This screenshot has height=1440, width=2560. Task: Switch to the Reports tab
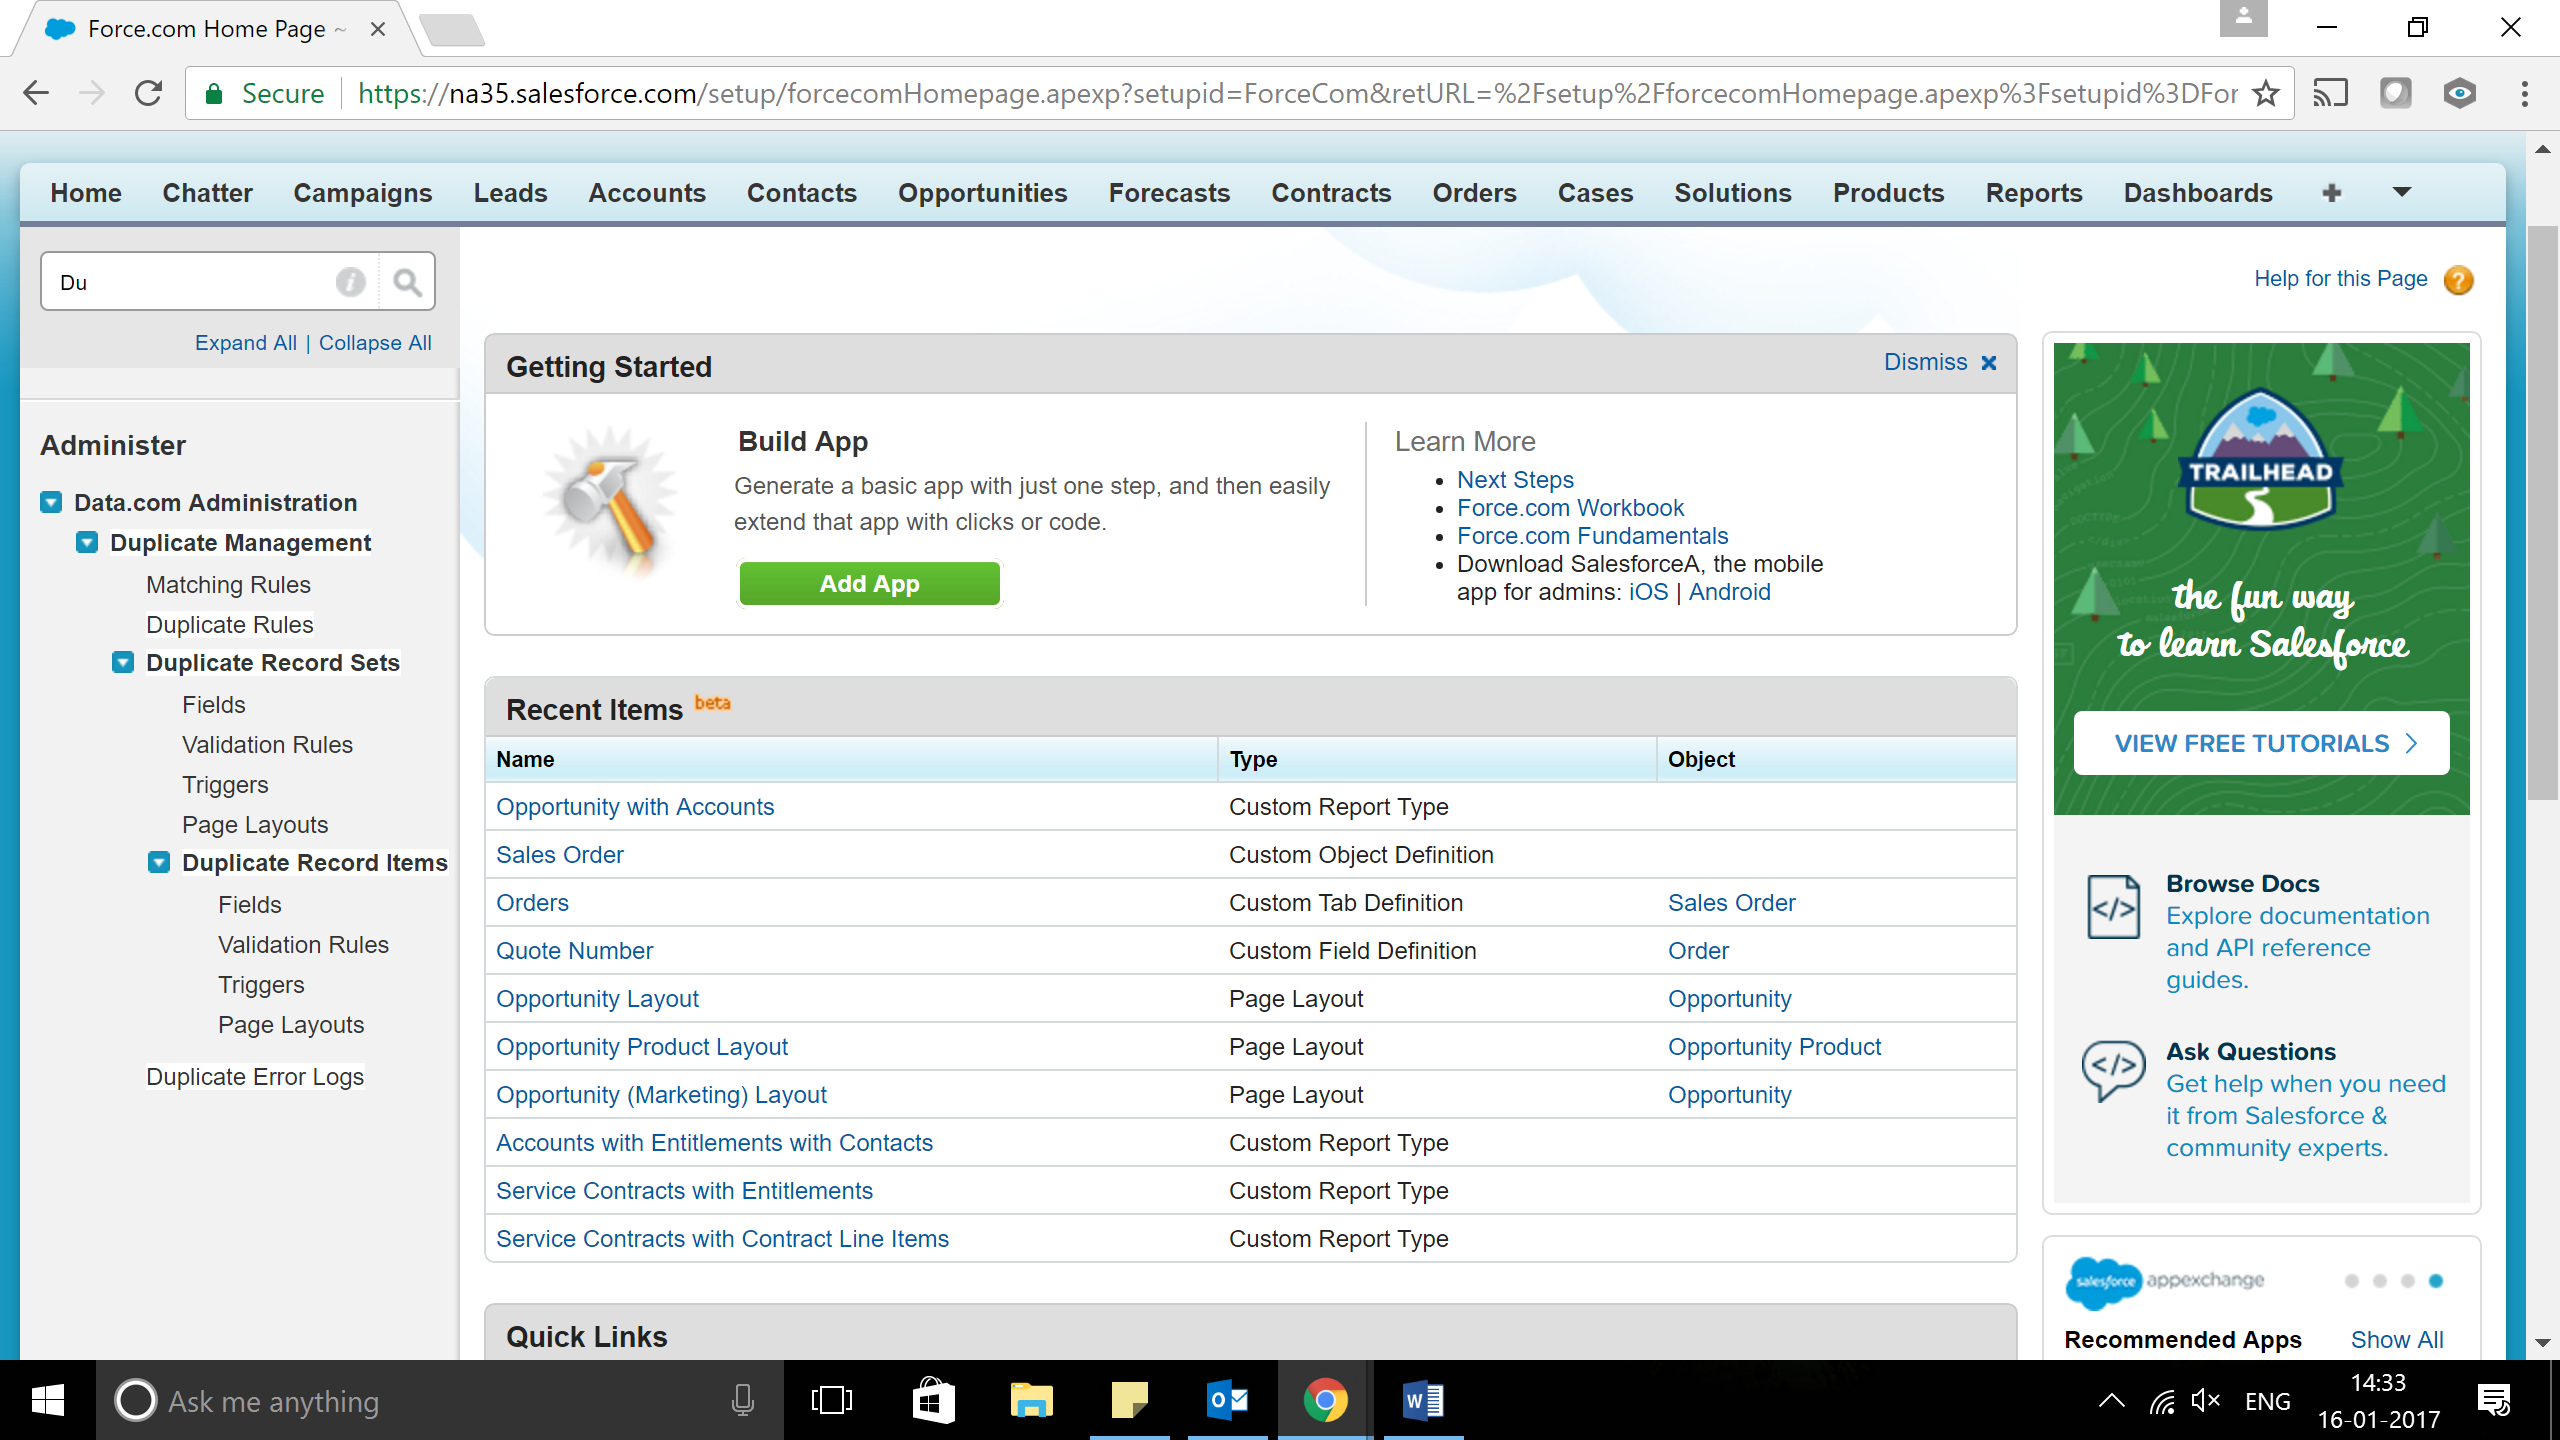2034,193
